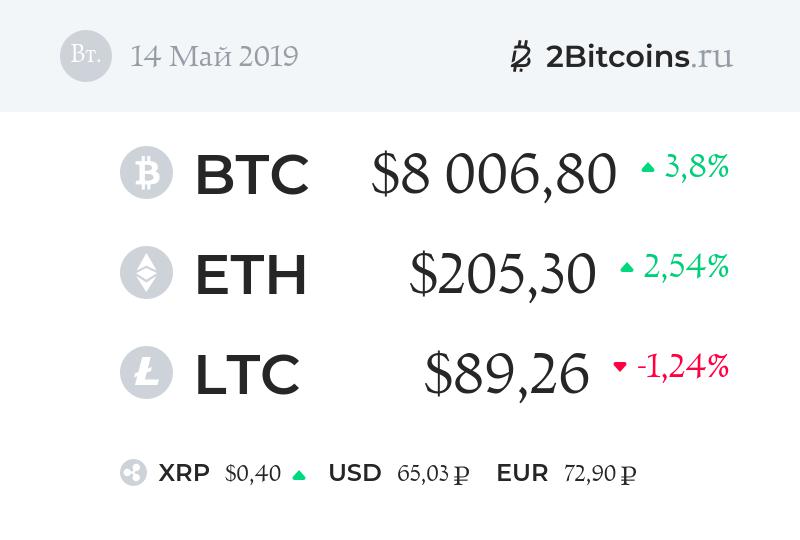Select the LTC ticker label
800x540 pixels.
tap(247, 374)
